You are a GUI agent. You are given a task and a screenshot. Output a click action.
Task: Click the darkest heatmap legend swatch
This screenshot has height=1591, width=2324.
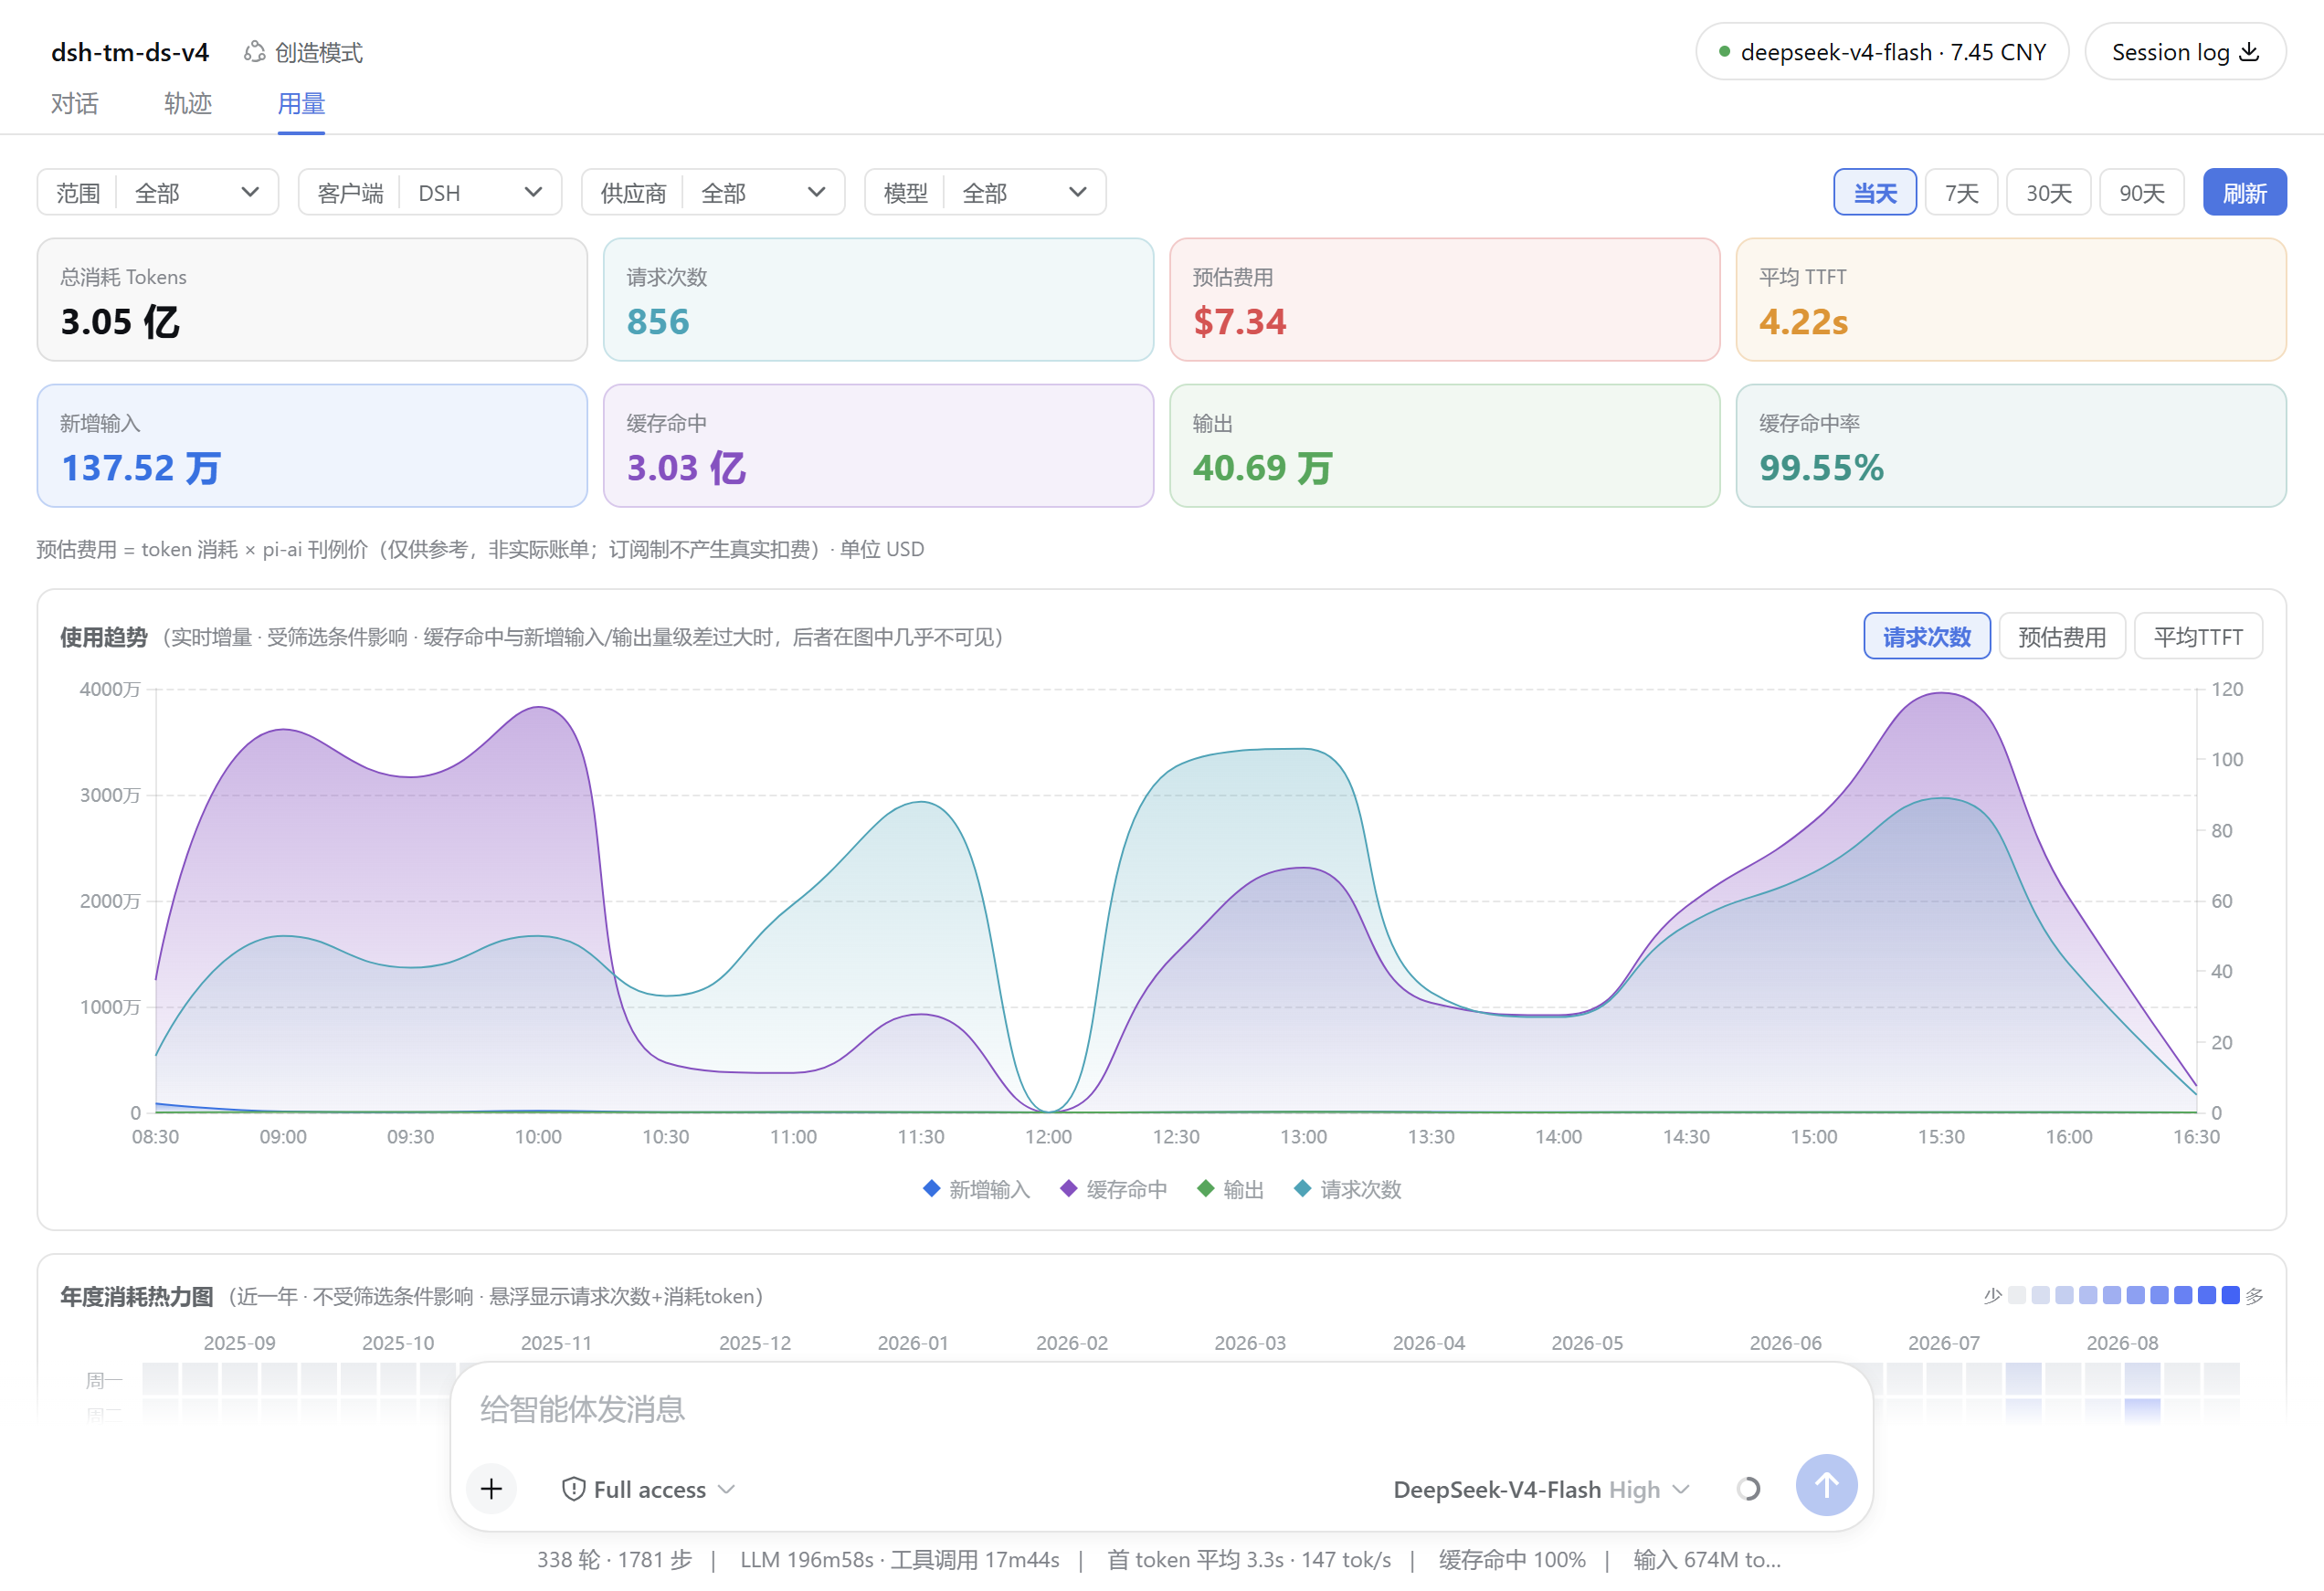point(2230,1295)
